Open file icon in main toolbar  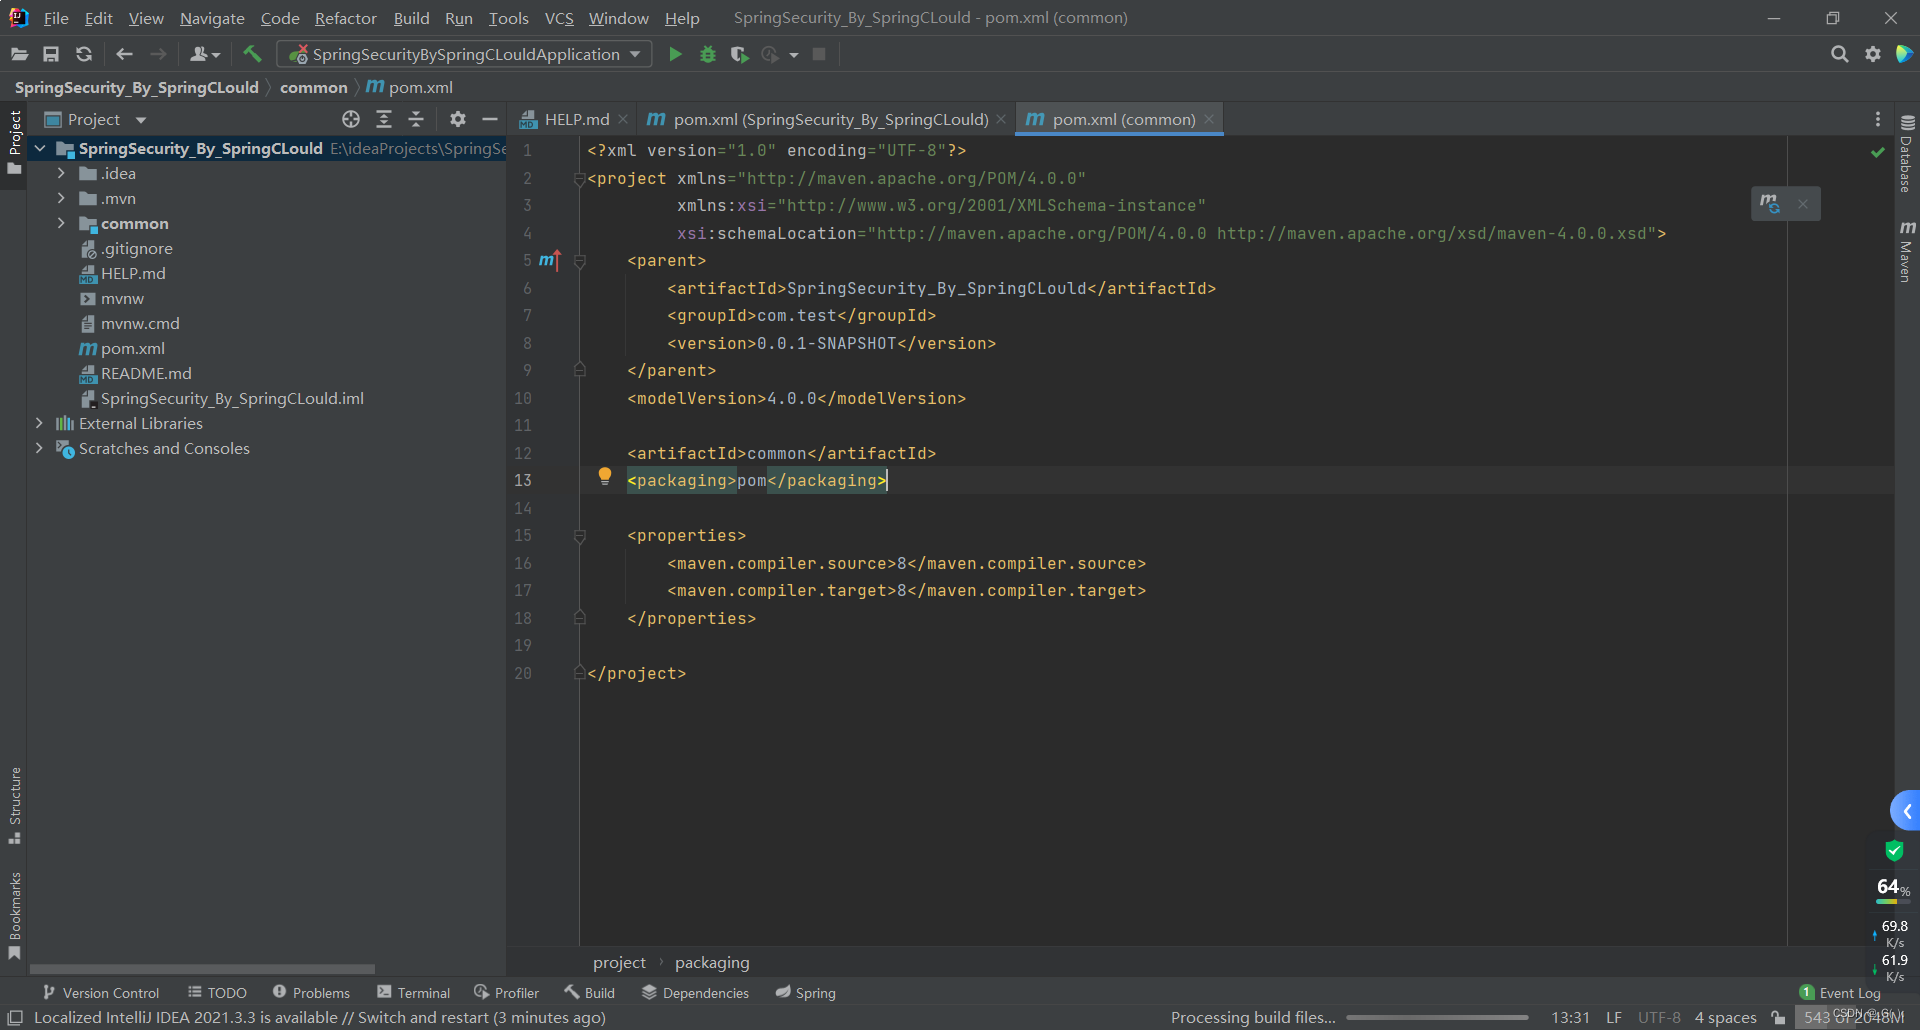click(x=19, y=54)
